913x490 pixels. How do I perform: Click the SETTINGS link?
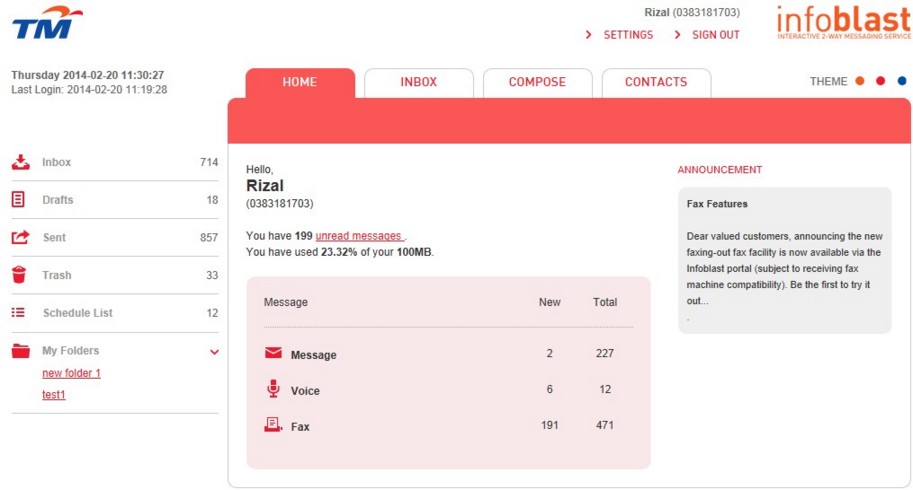(x=628, y=35)
